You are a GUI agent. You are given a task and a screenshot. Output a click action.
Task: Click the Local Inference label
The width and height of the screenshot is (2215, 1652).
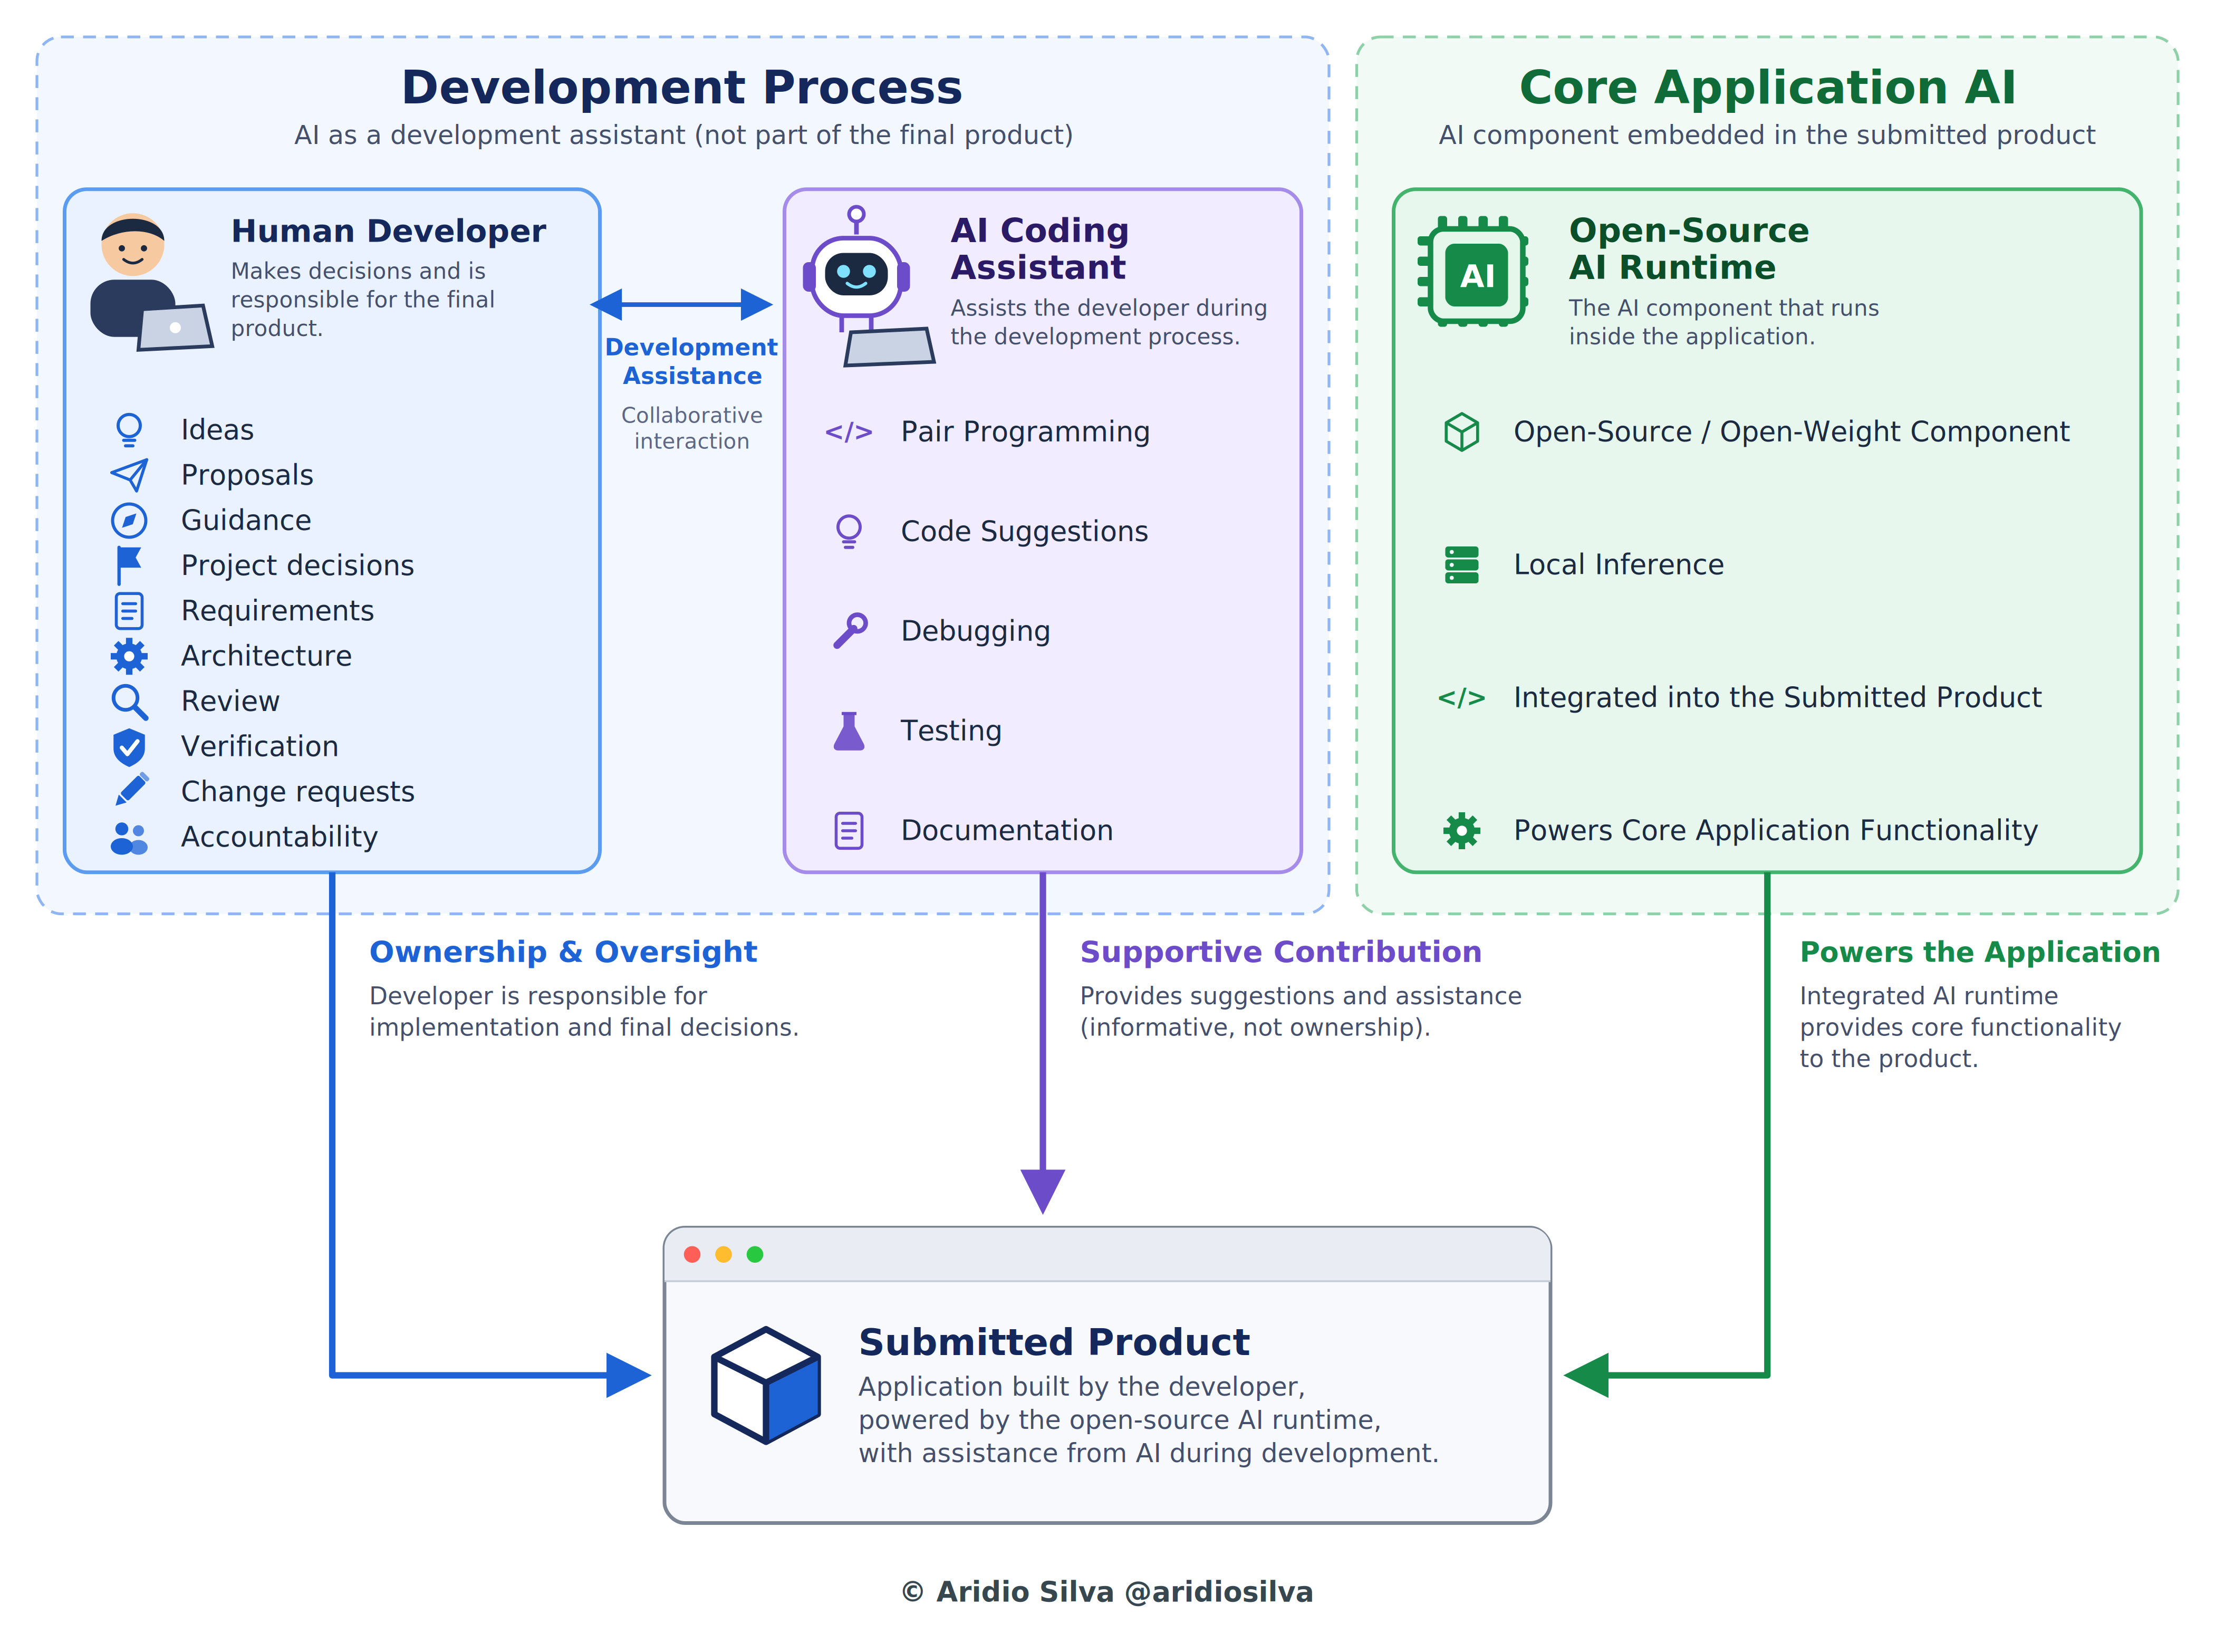coord(1618,565)
